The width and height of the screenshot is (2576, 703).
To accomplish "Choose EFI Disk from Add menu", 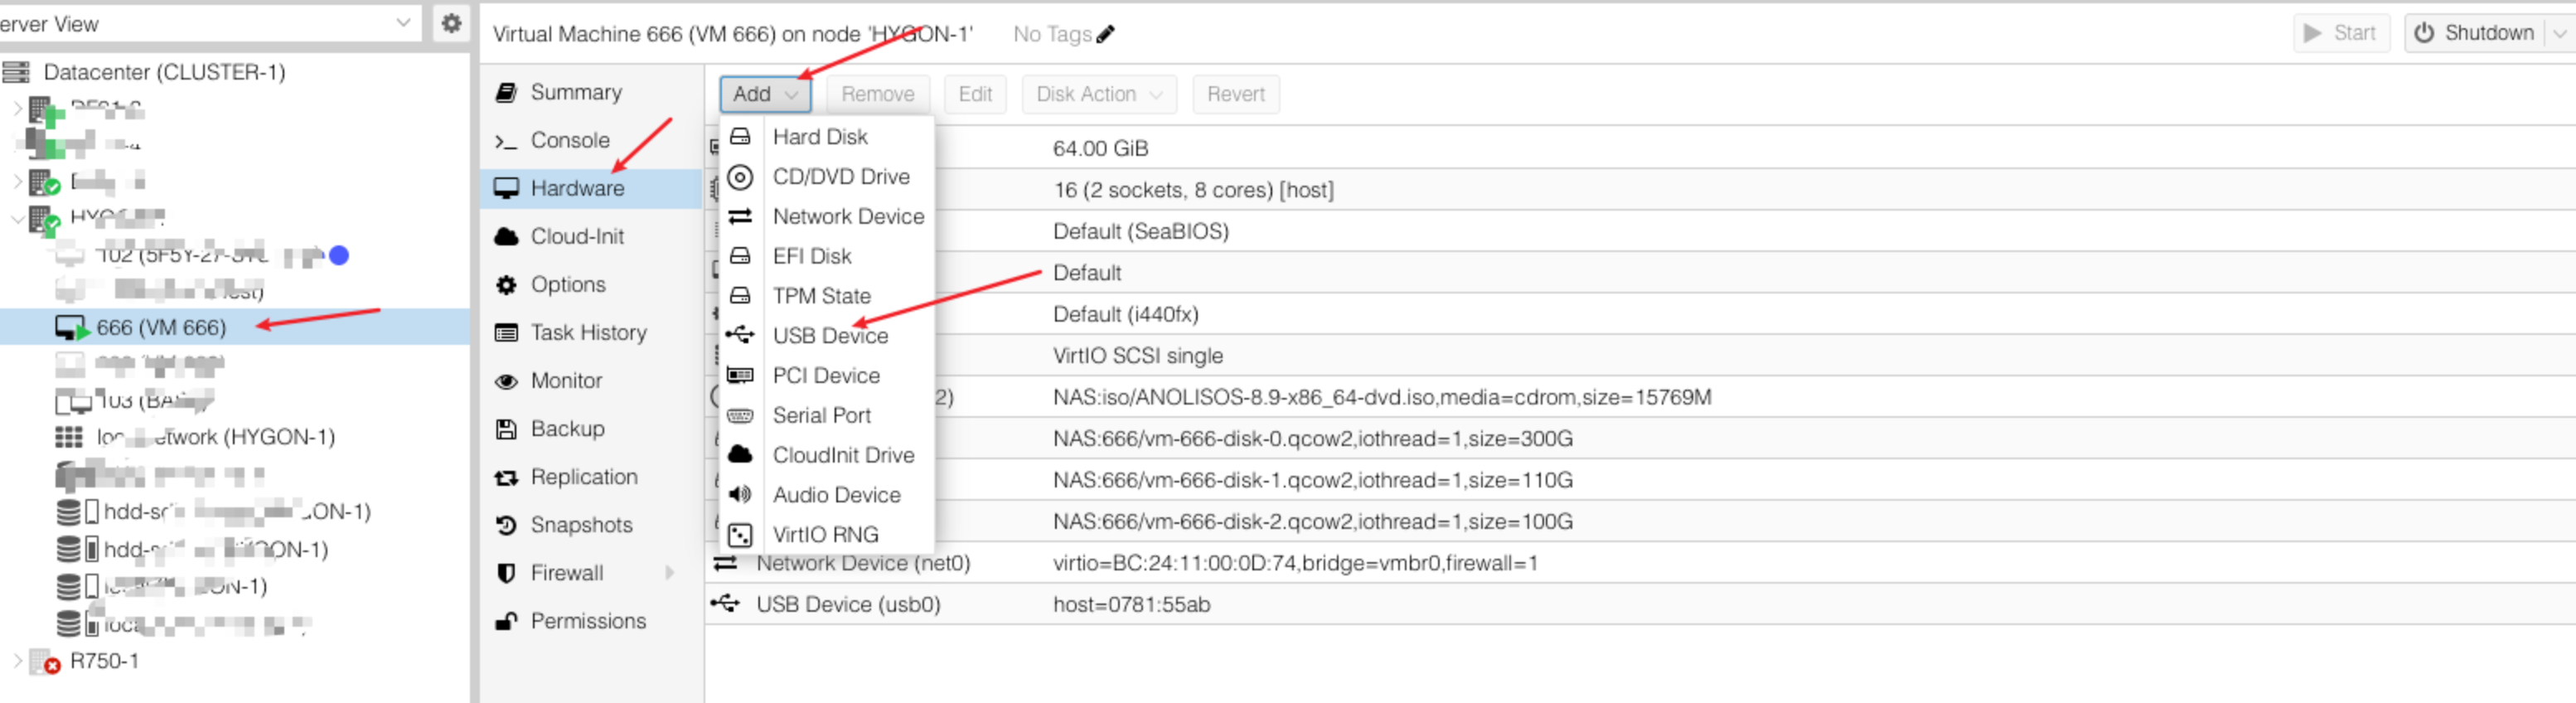I will [827, 256].
